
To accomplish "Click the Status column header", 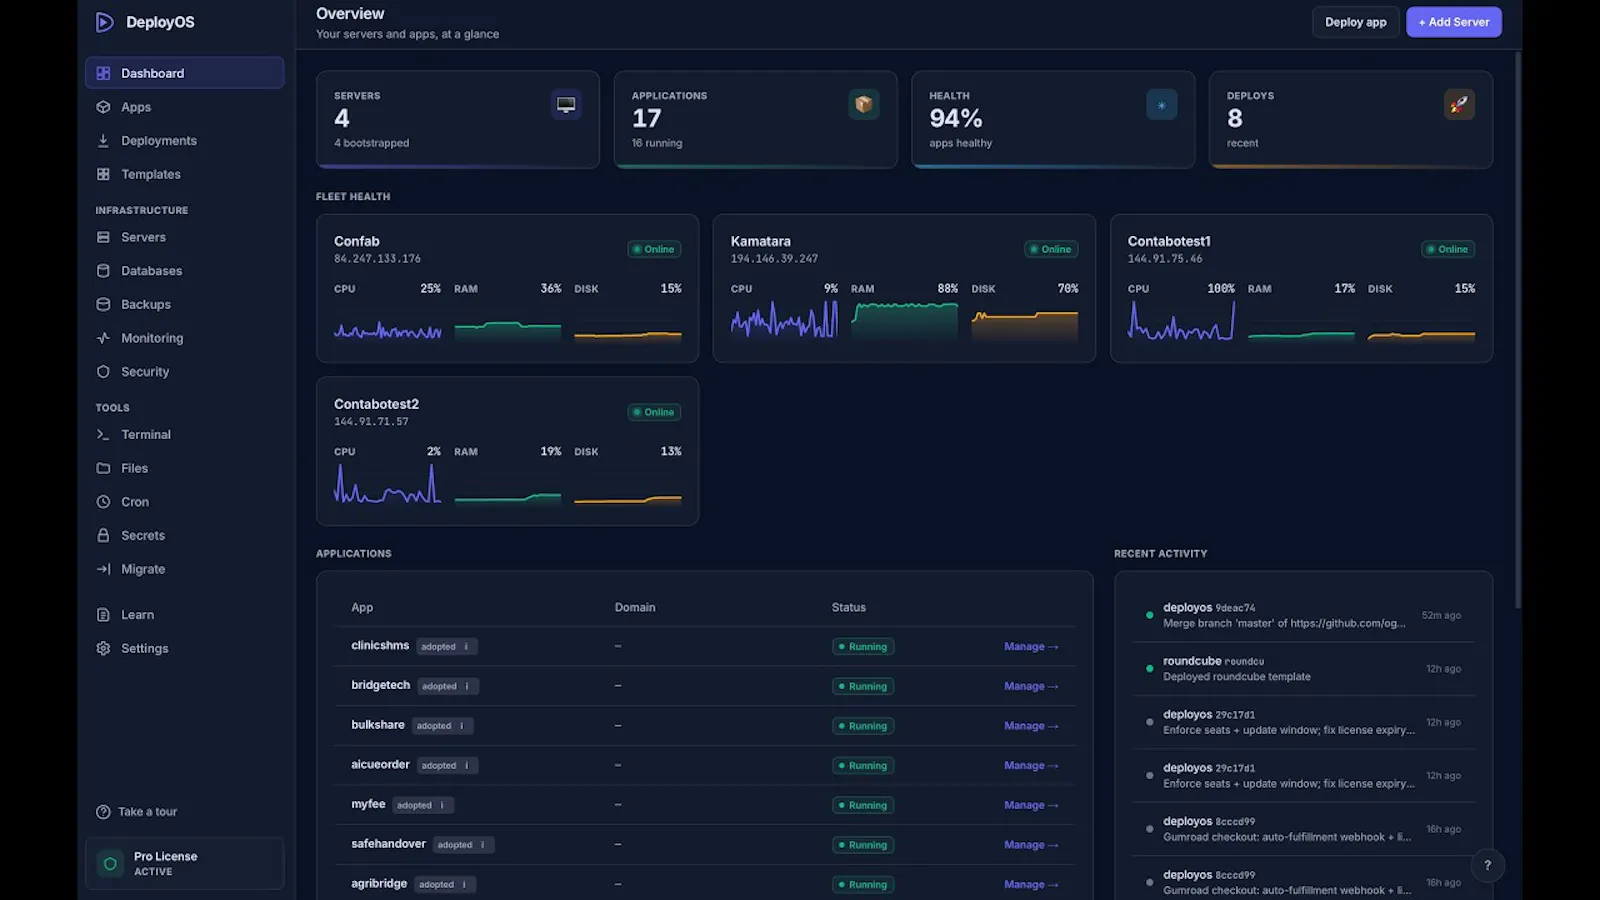I will (x=849, y=607).
